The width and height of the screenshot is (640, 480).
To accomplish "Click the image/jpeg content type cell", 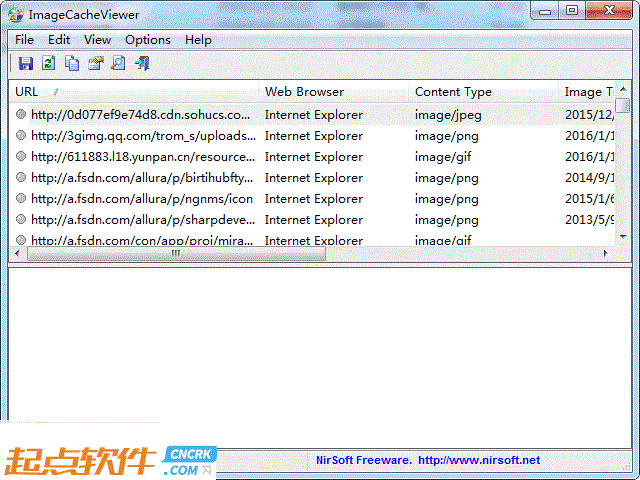I will (448, 115).
